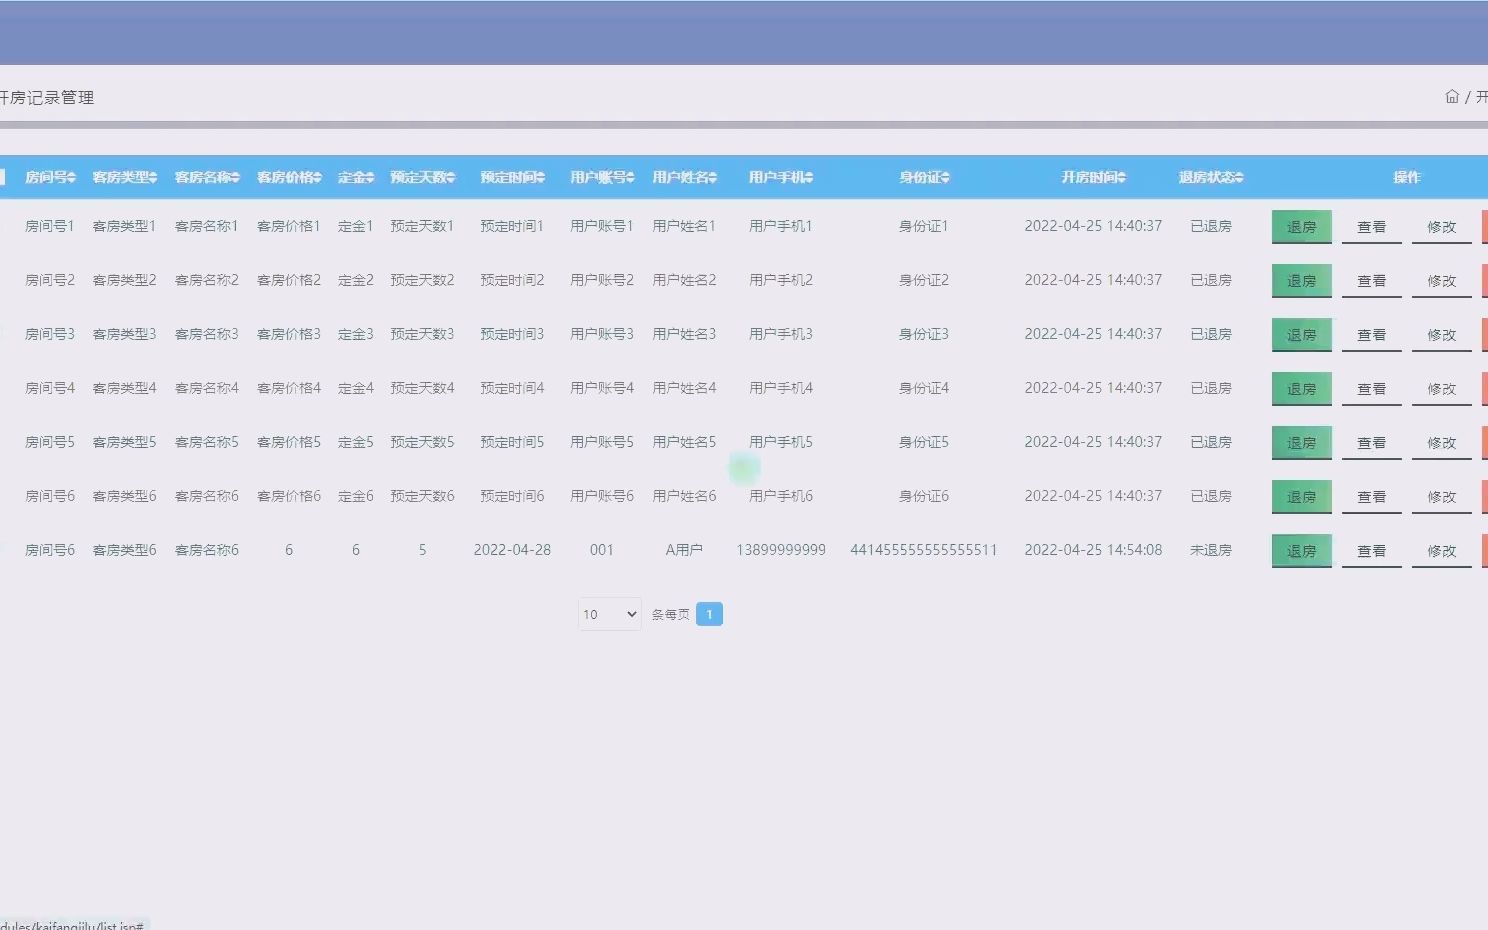Click 退房 in the 用户账号6 row
The image size is (1488, 930).
[x=1301, y=497]
